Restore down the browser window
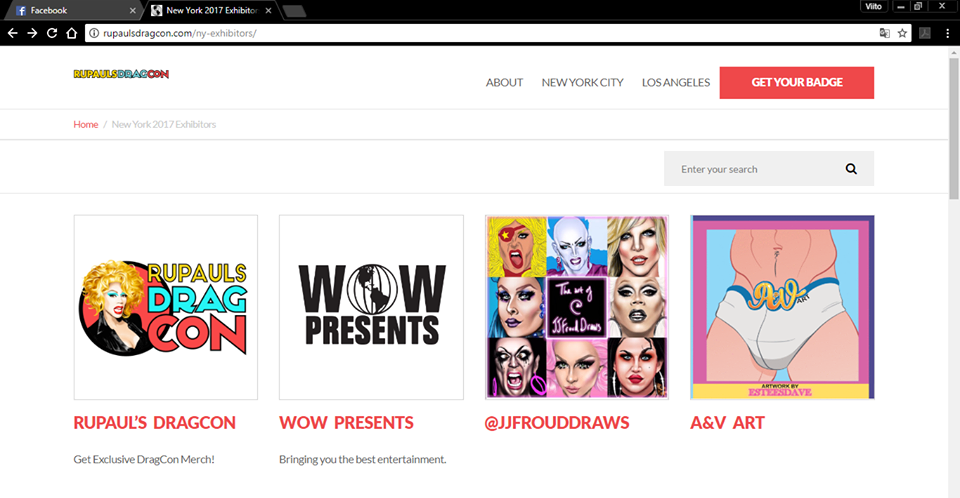The width and height of the screenshot is (960, 498). coord(918,7)
